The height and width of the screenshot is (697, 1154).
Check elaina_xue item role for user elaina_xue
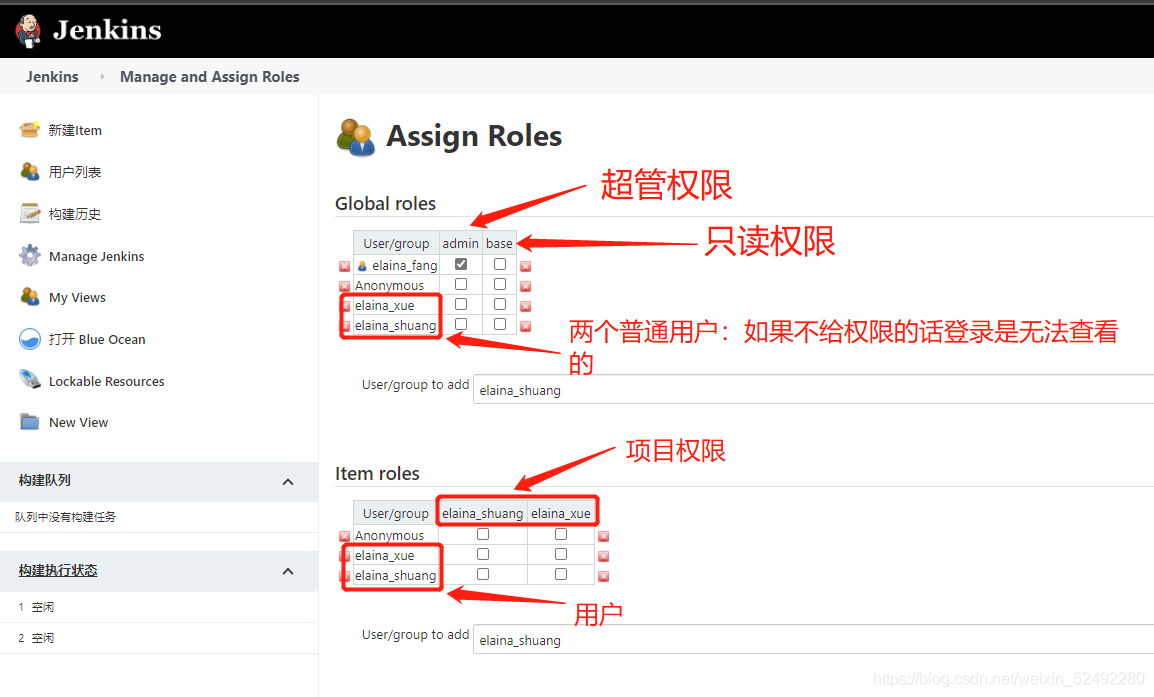point(561,554)
